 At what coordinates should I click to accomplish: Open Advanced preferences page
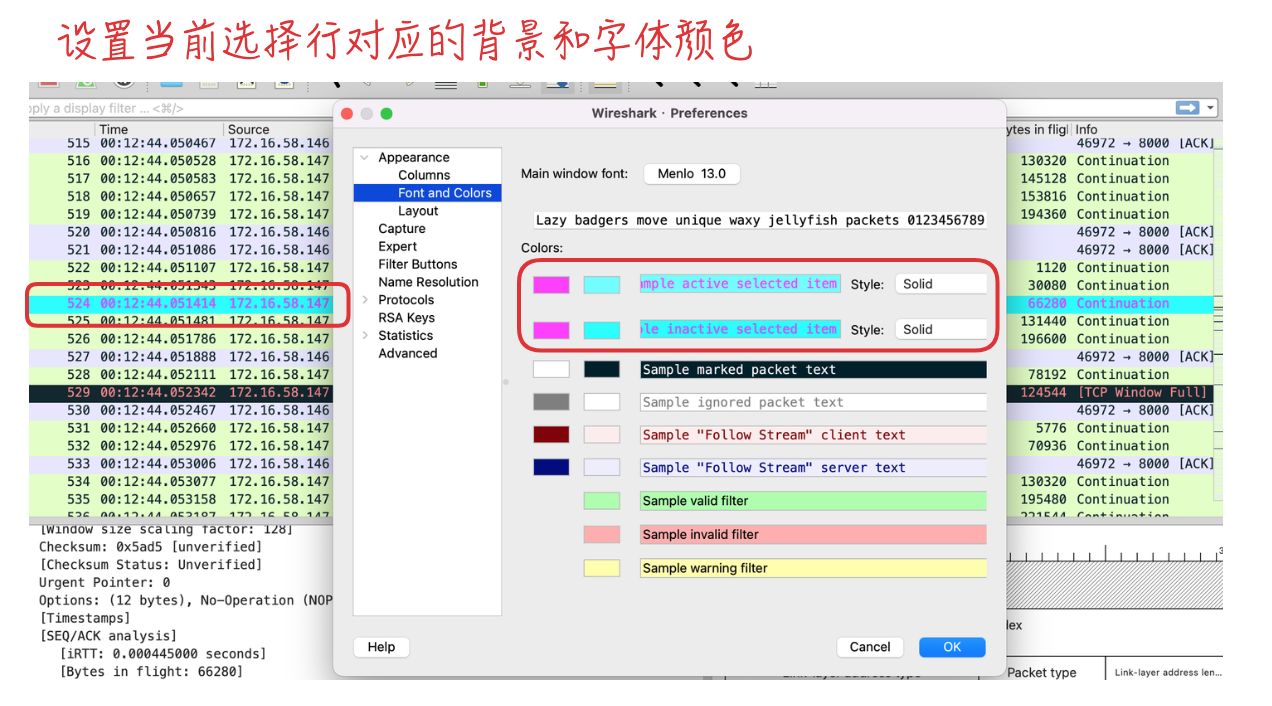coord(408,354)
